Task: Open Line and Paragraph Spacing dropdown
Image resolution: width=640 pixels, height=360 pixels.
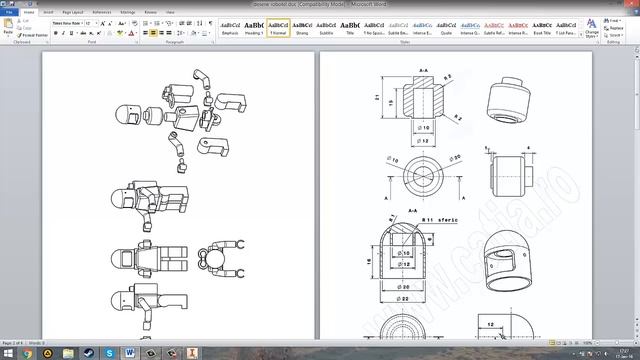Action: click(180, 33)
